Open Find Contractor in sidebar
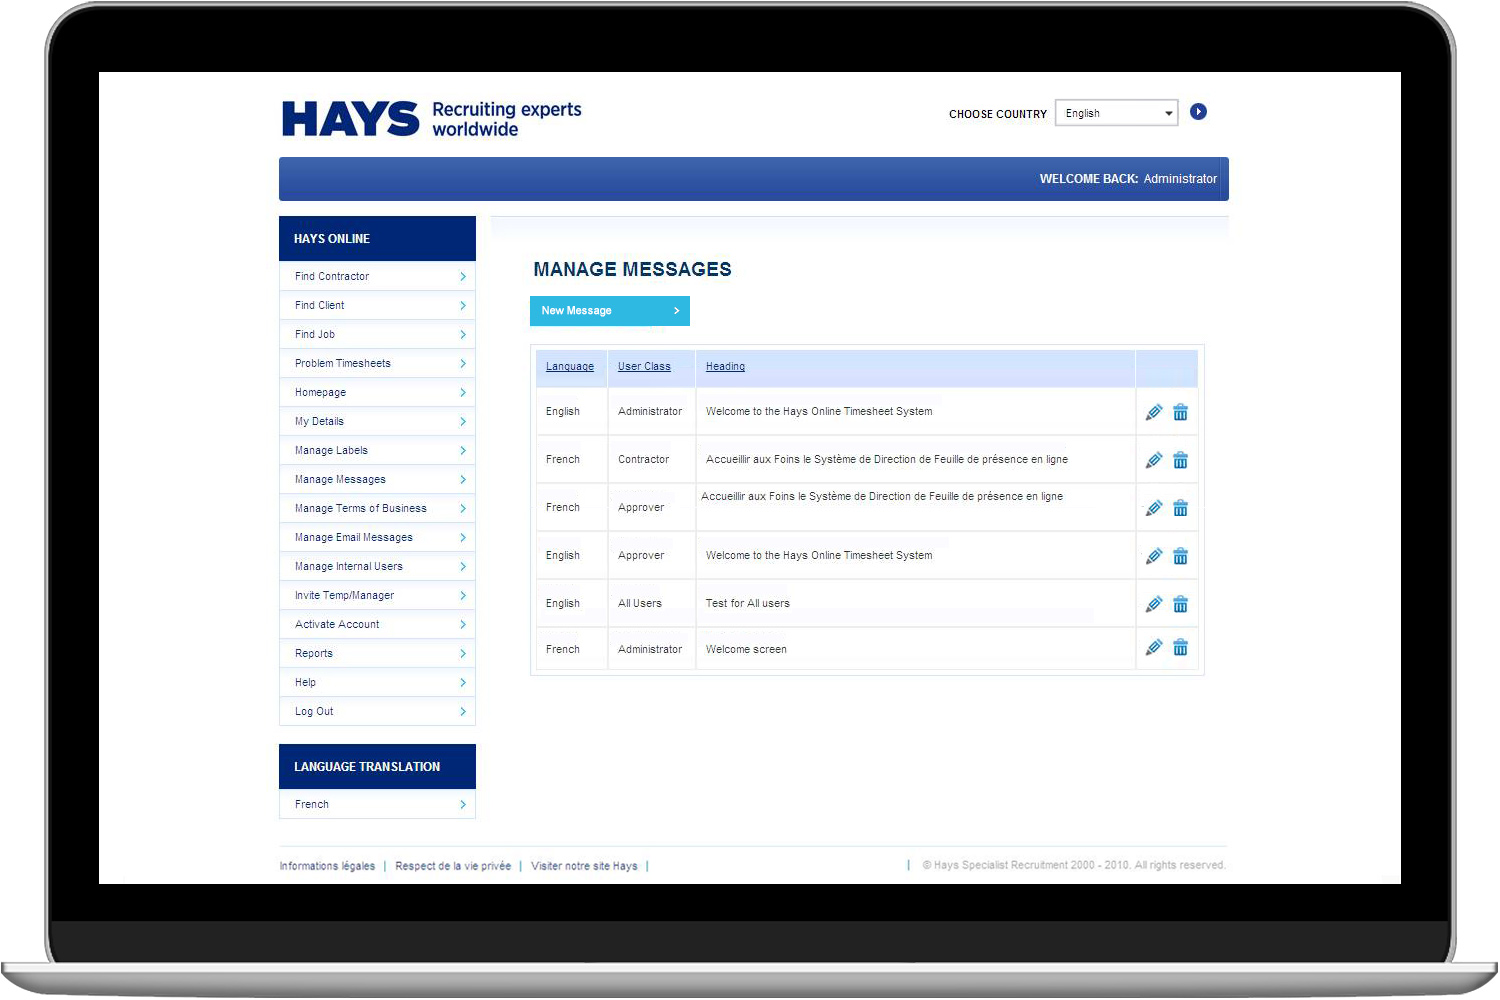Screen dimensions: 1500x1000 tap(377, 276)
